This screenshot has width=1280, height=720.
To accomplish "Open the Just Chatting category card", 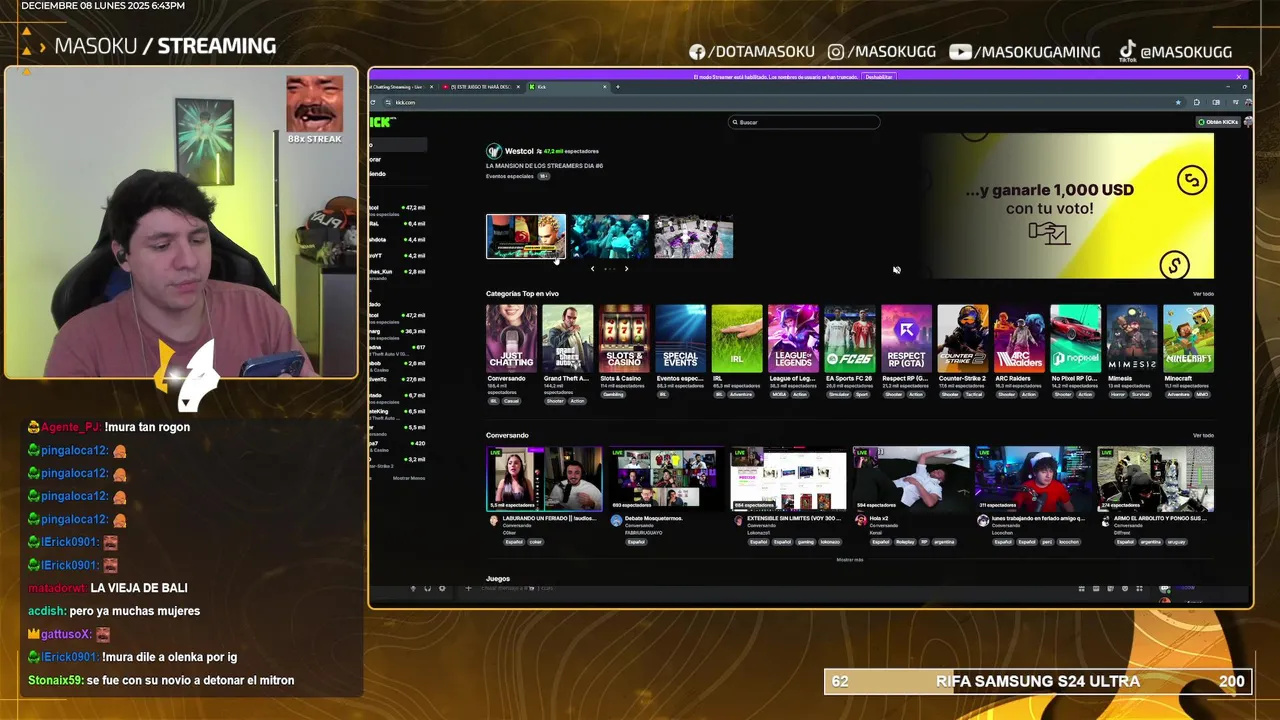I will click(x=511, y=338).
